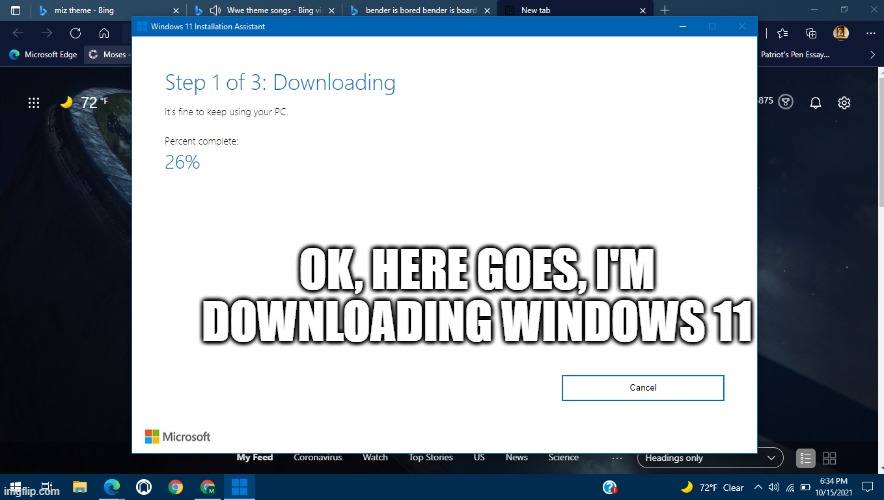Screen dimensions: 884x500
Task: Open the new tab page app launcher grid
Action: pyautogui.click(x=34, y=103)
